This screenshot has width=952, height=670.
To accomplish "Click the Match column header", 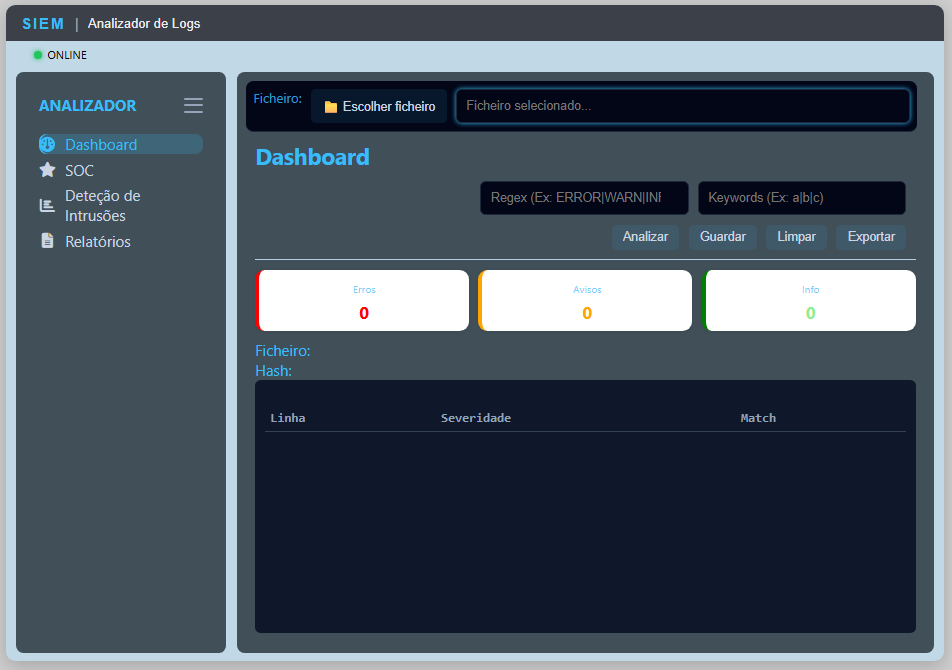I will click(758, 418).
